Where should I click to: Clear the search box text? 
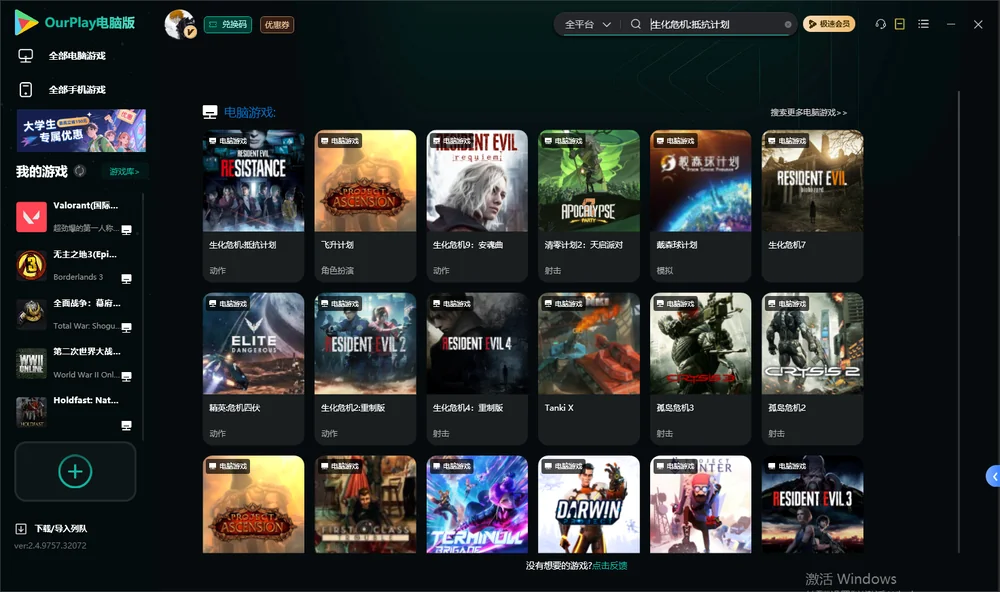[x=788, y=25]
